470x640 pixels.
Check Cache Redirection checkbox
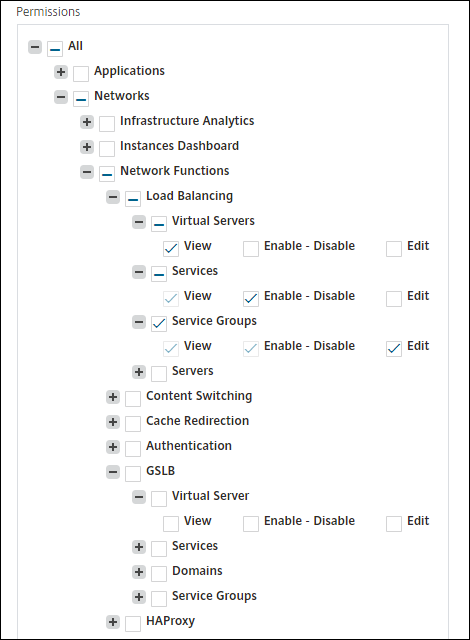[133, 424]
